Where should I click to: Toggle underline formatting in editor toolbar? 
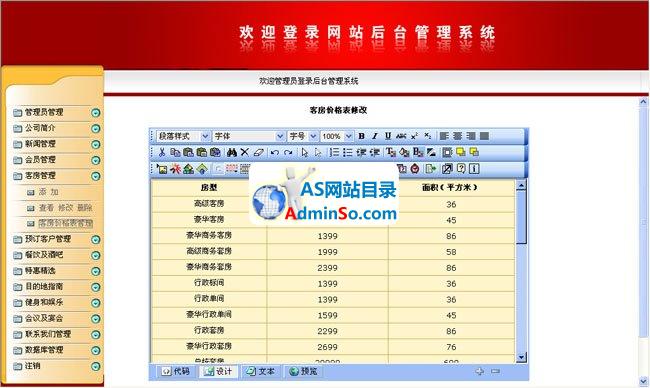pos(388,136)
